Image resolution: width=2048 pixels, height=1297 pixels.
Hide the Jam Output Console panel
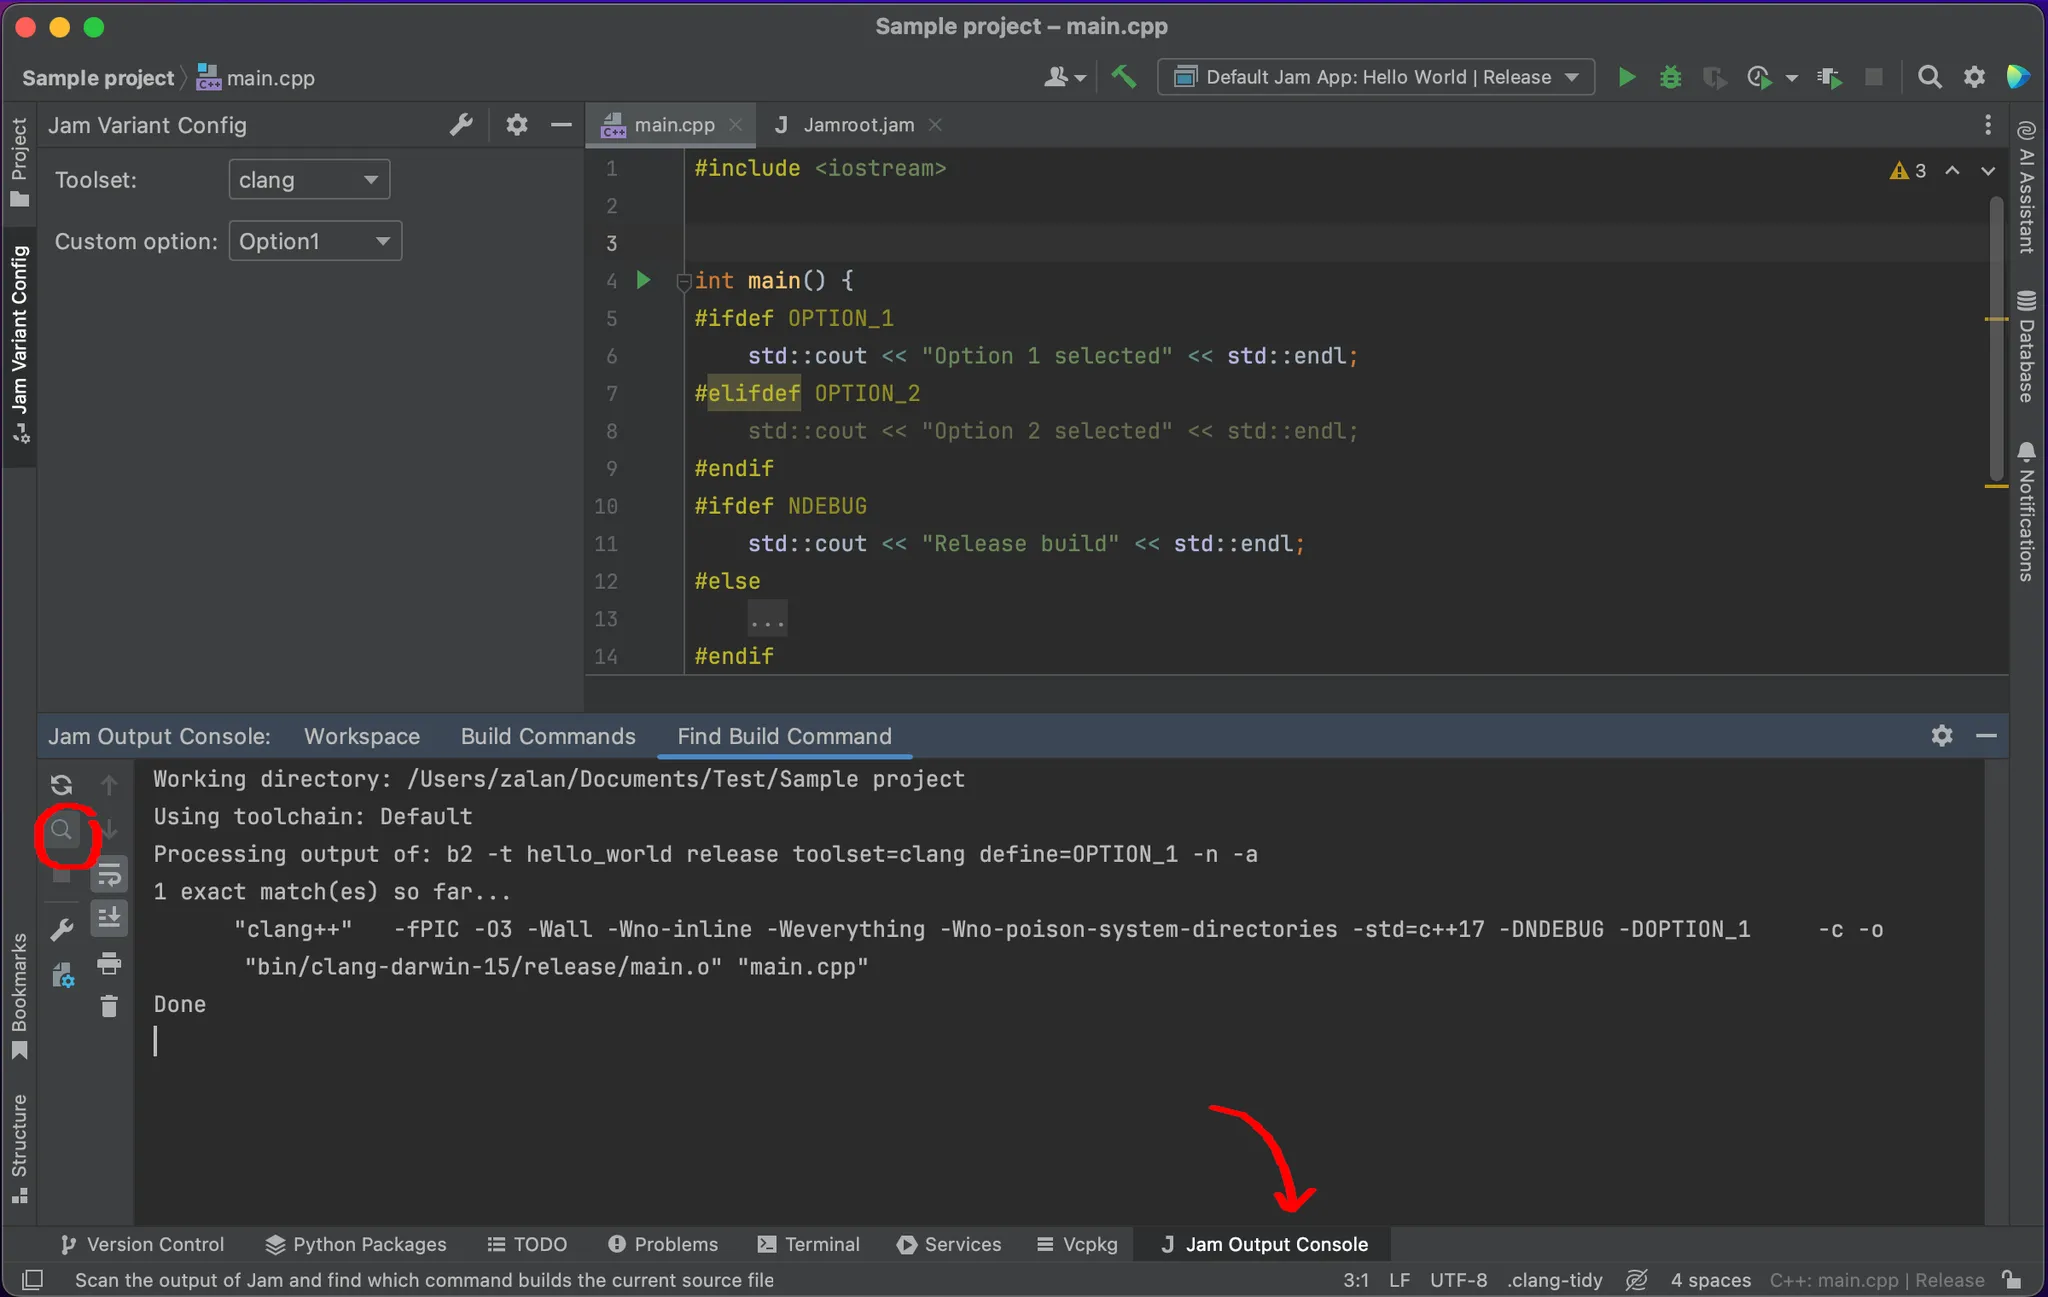1986,736
